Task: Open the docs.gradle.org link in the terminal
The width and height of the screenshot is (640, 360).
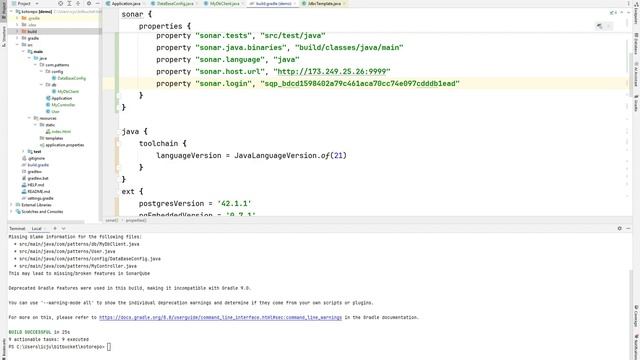Action: tap(220, 317)
